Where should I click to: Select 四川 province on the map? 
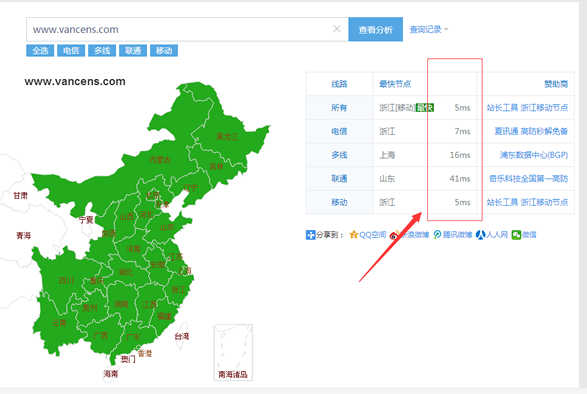[66, 281]
